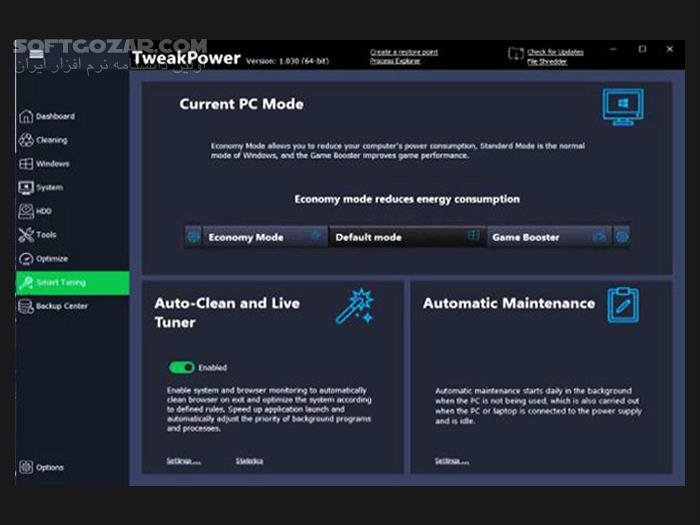This screenshot has height=525, width=700.
Task: Open the Process Explorer link
Action: pyautogui.click(x=395, y=61)
